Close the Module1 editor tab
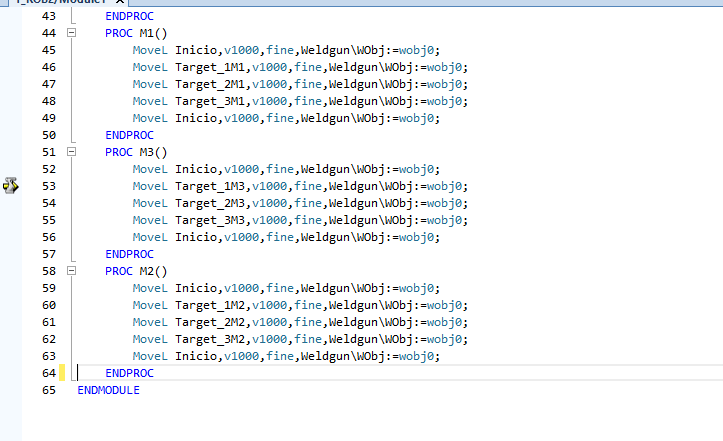The image size is (723, 441). coord(120,2)
